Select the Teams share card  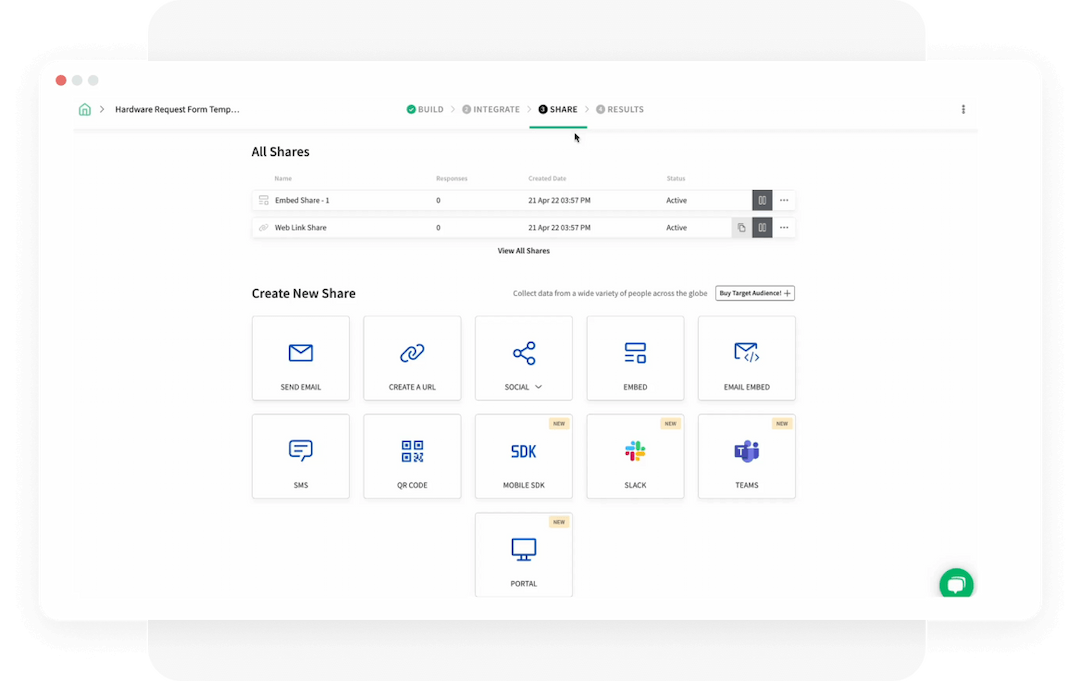click(x=746, y=456)
